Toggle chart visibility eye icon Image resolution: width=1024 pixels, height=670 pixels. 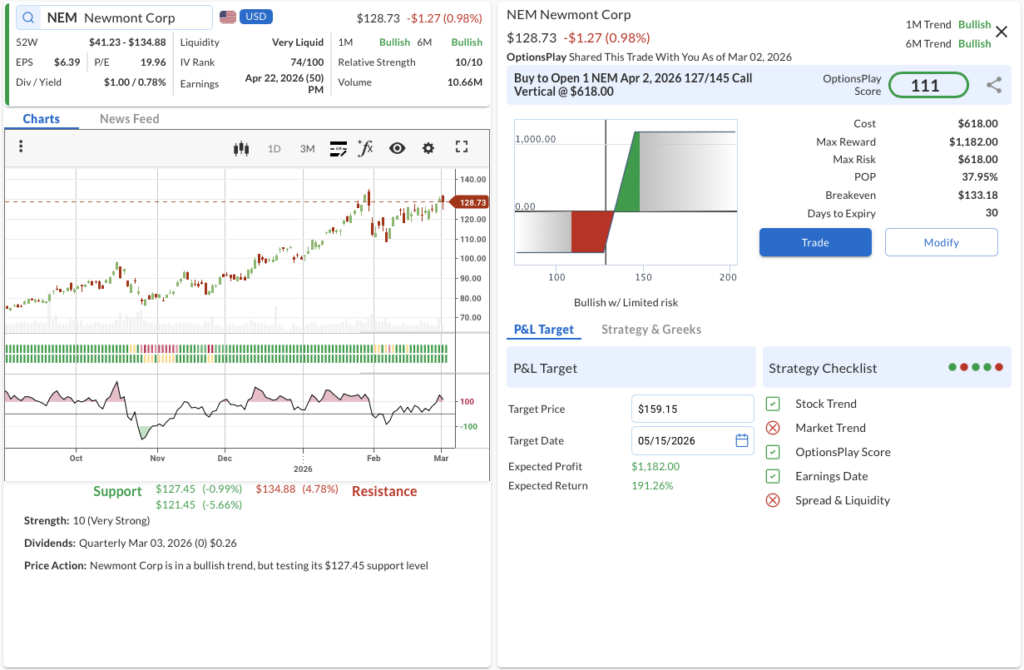(x=397, y=148)
